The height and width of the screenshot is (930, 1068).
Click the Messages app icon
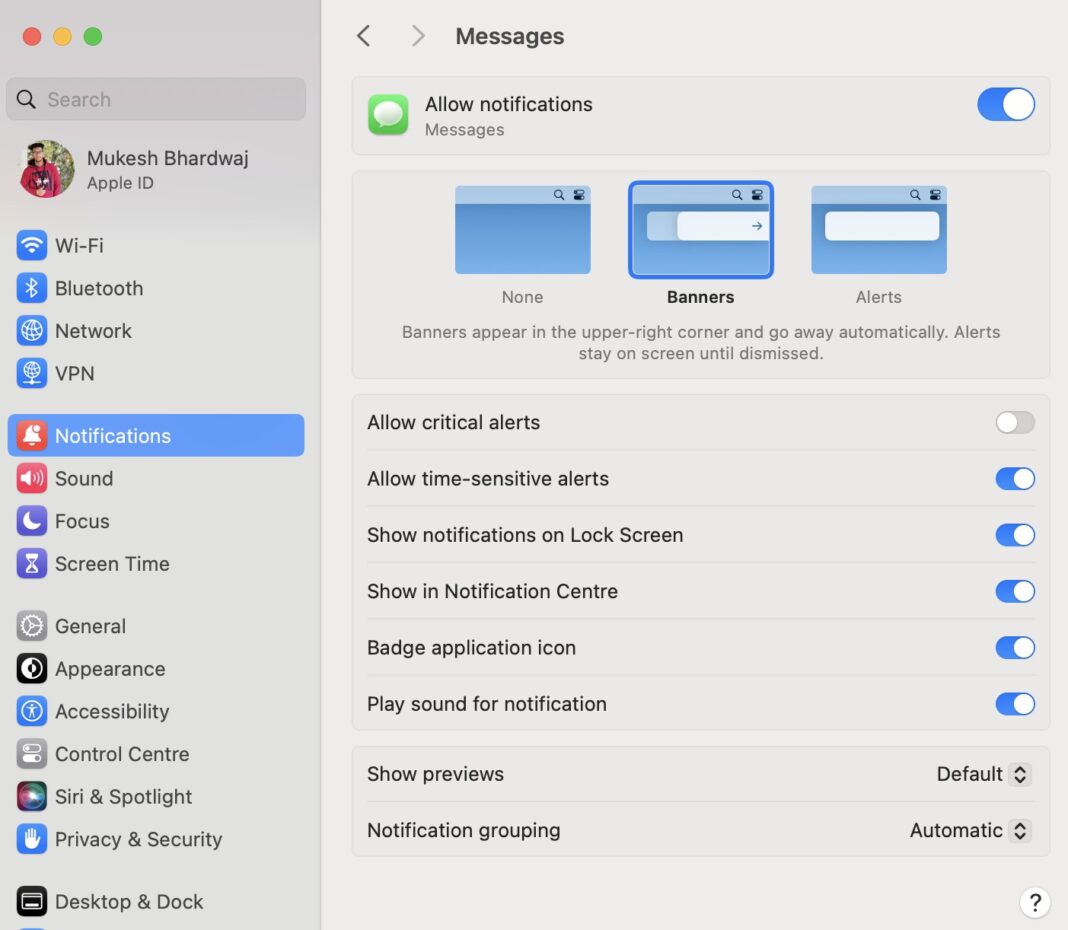[x=388, y=114]
